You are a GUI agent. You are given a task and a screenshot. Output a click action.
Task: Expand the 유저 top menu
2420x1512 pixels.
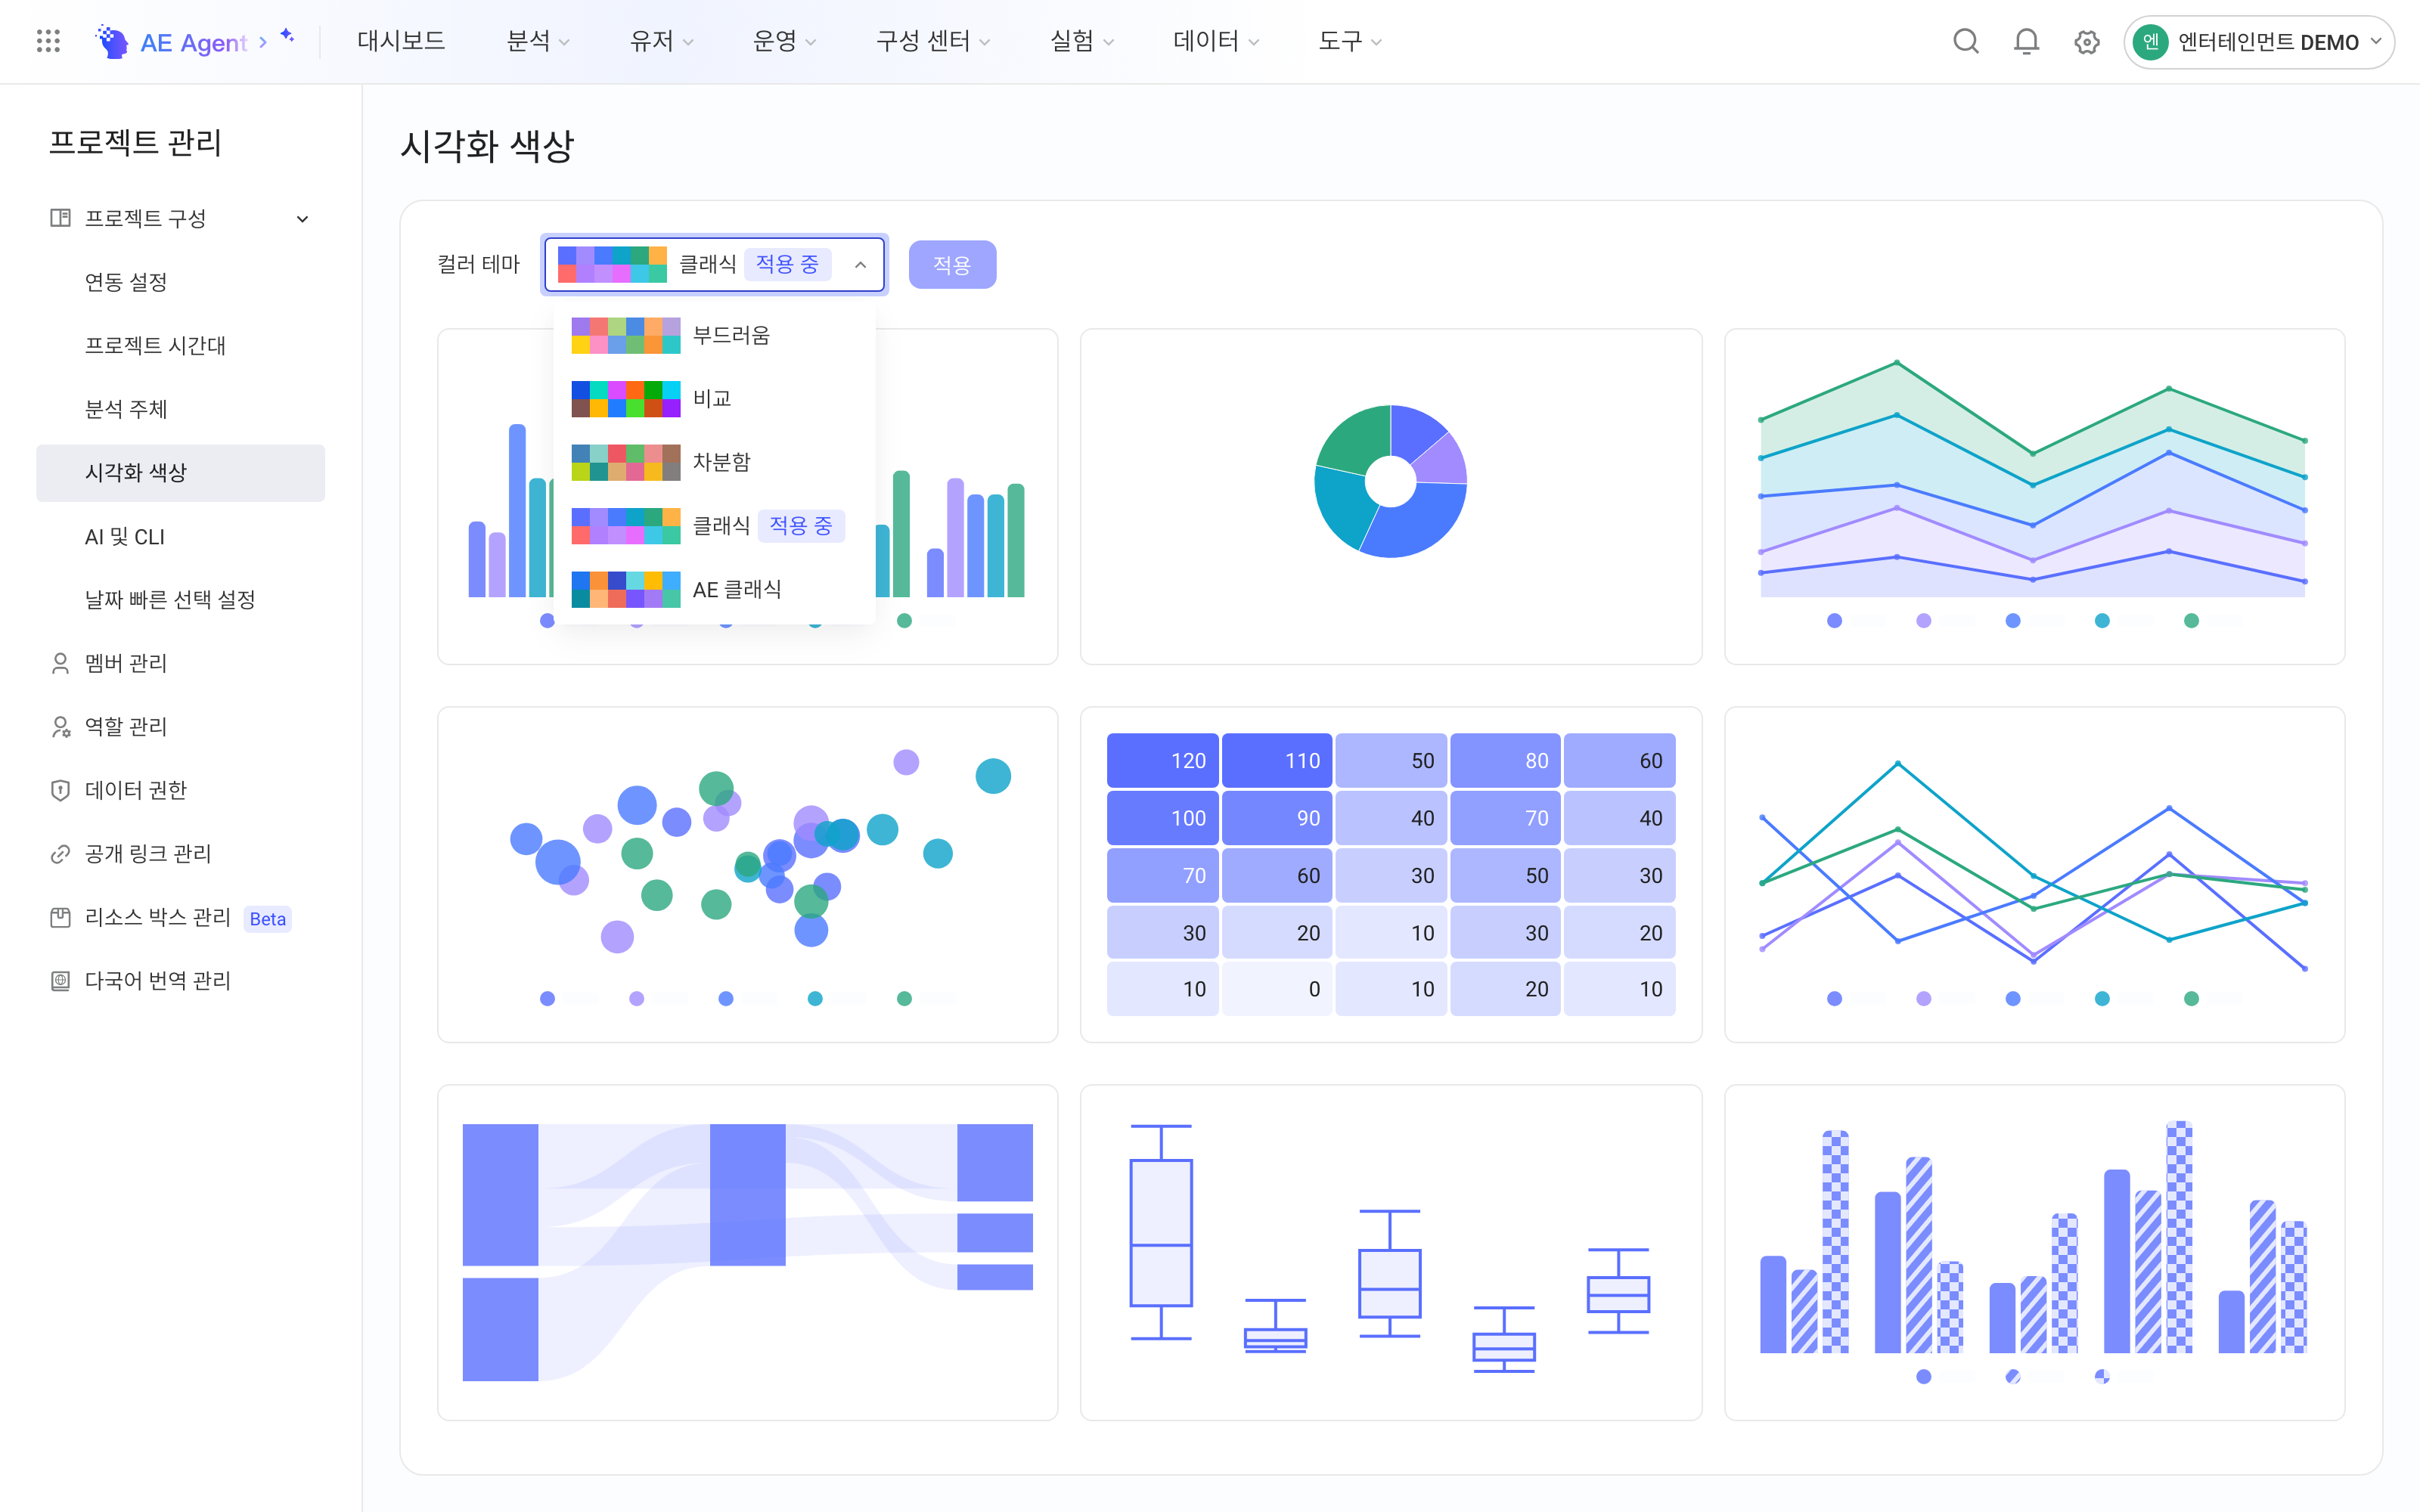coord(661,41)
